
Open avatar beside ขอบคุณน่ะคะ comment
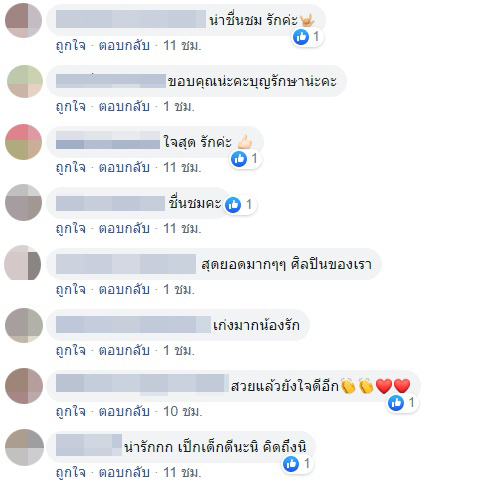[25, 81]
